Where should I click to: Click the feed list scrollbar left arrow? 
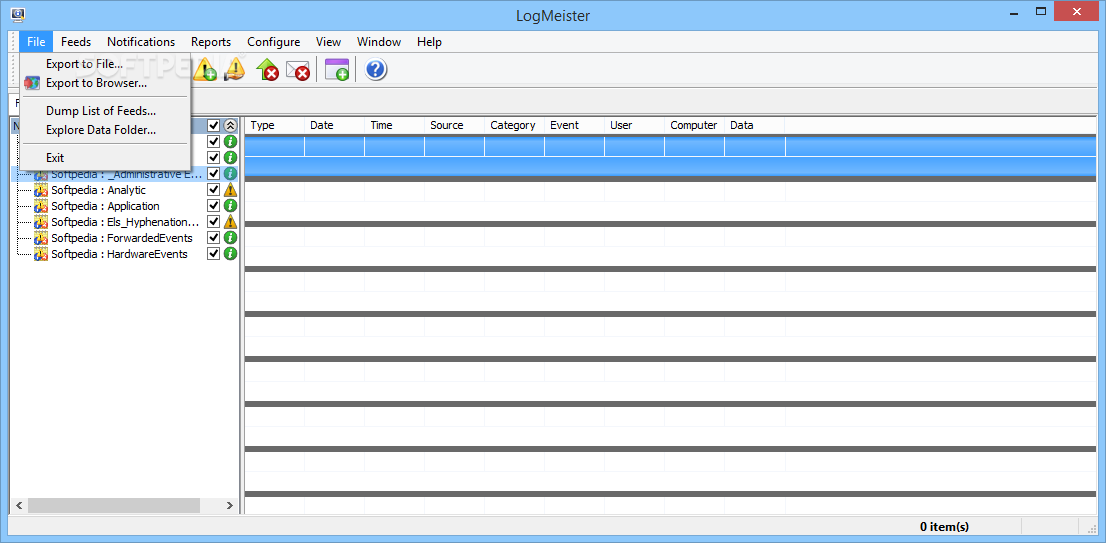pos(19,506)
